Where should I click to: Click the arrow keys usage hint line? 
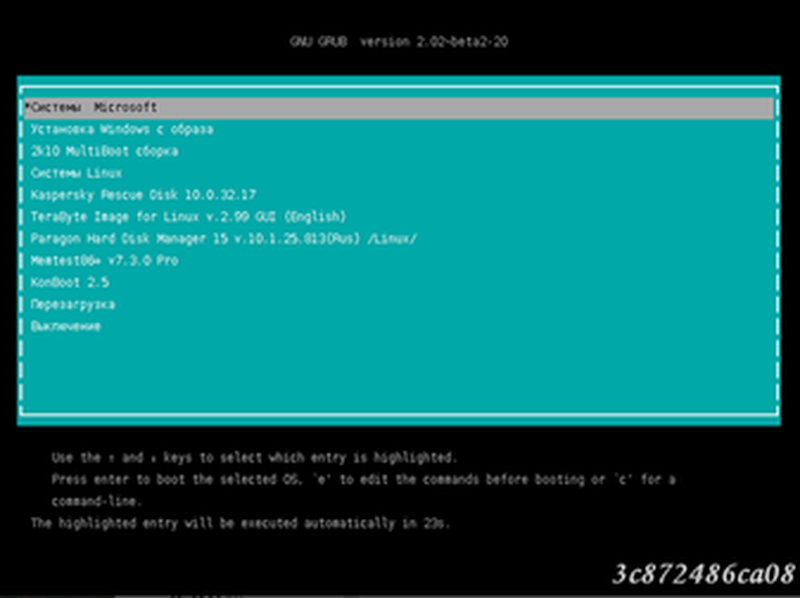click(x=254, y=458)
